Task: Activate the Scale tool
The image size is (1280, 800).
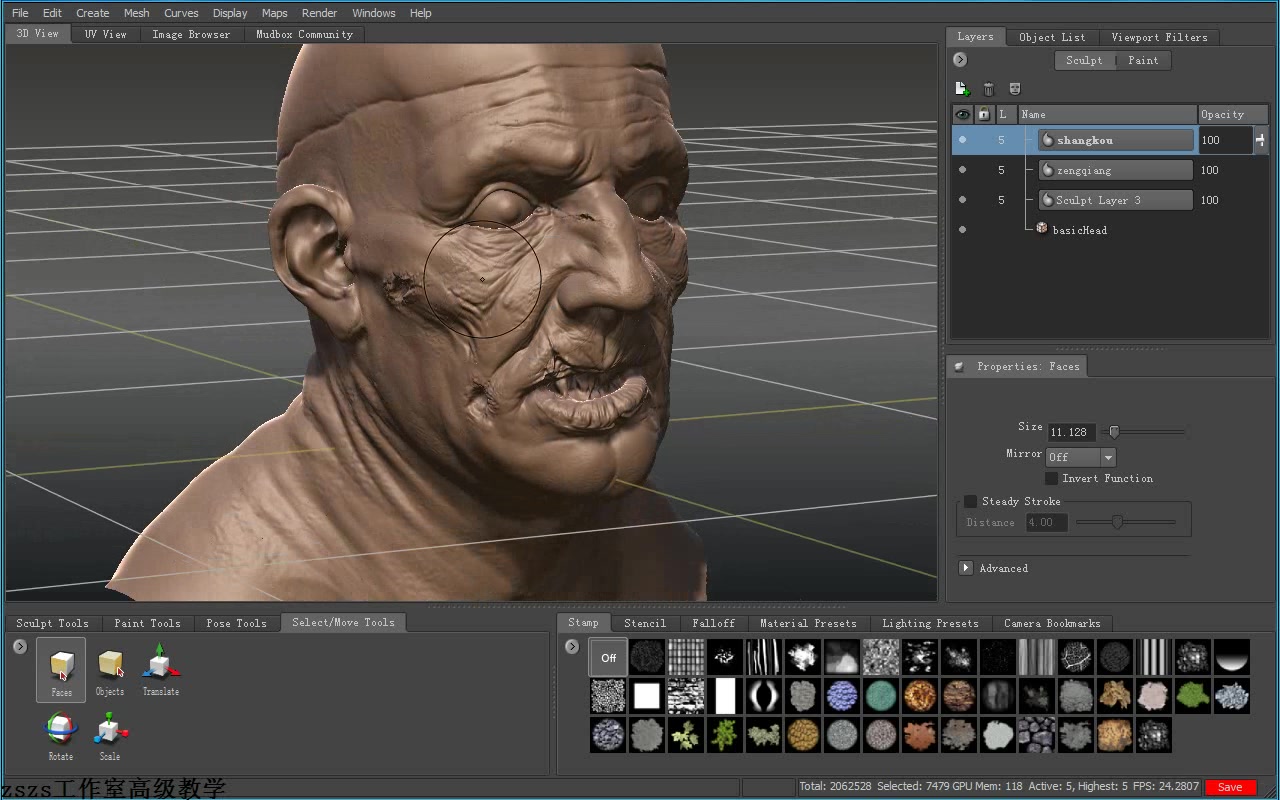Action: [x=109, y=733]
